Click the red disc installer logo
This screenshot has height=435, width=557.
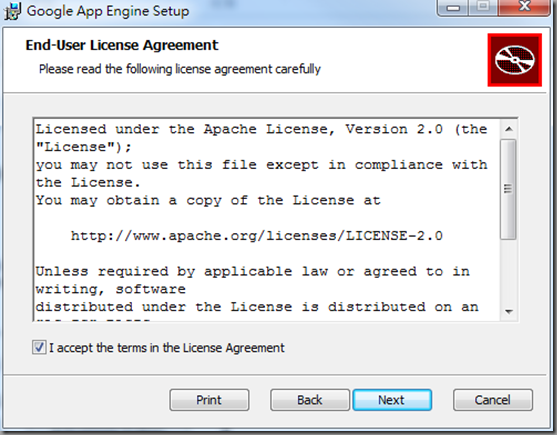515,60
